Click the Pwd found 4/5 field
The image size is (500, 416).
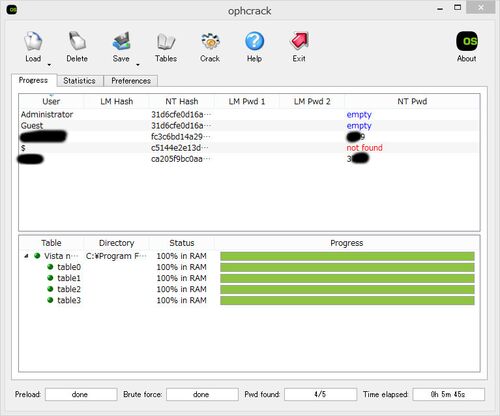[x=320, y=394]
